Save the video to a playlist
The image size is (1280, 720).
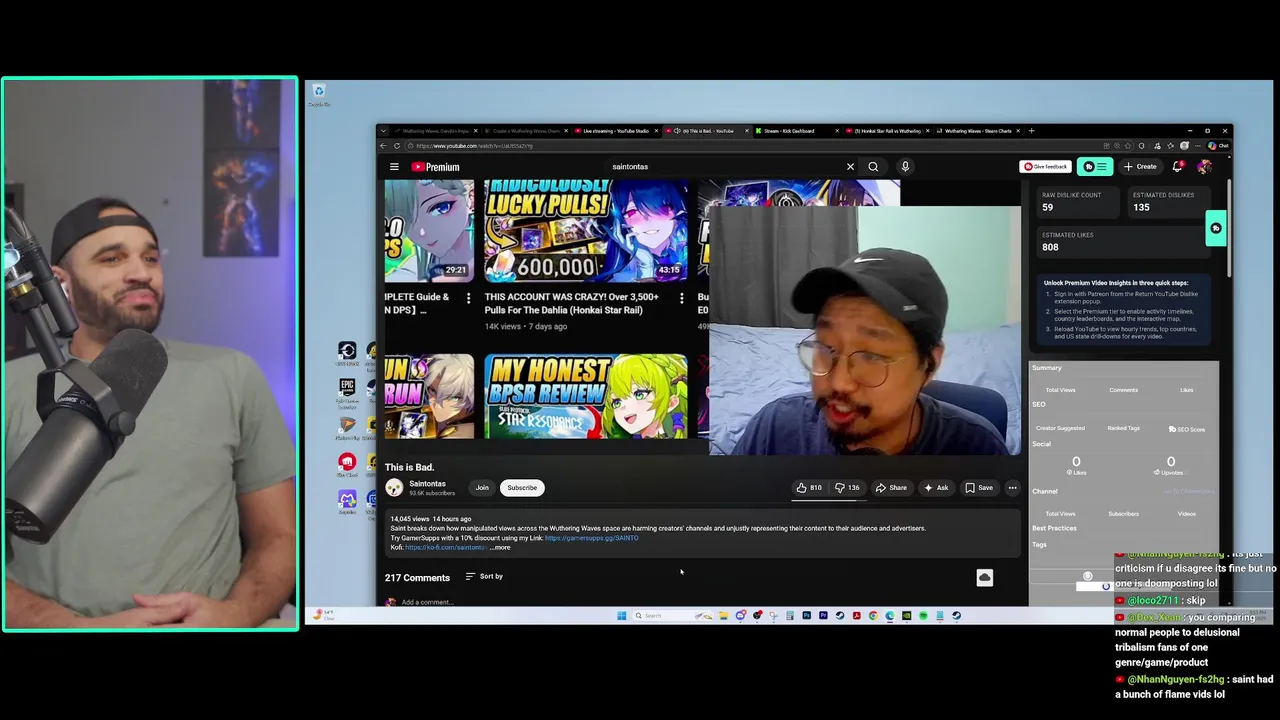[x=979, y=488]
